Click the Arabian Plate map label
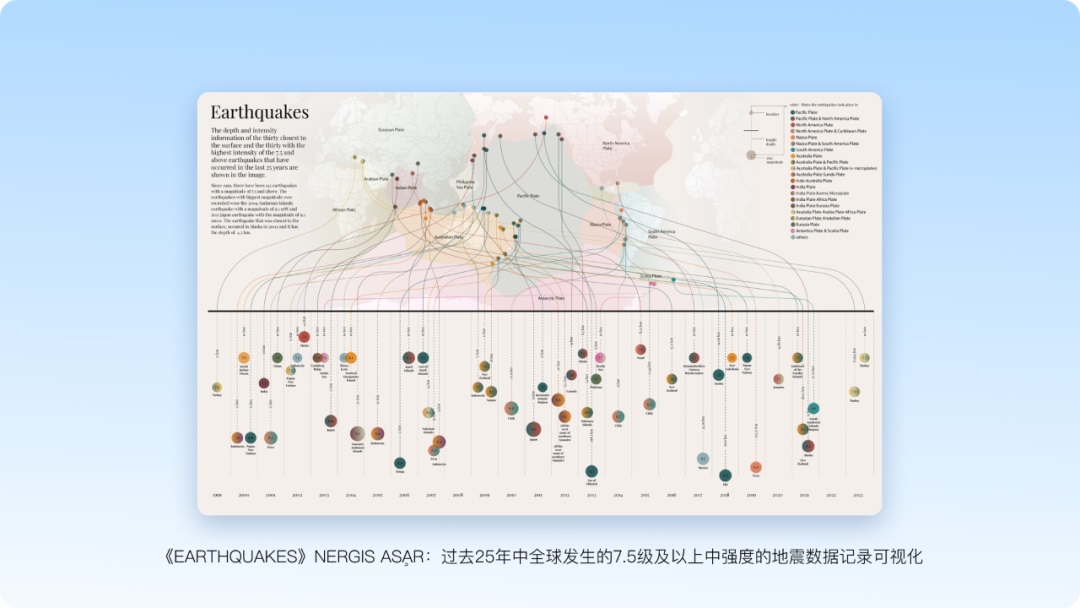The height and width of the screenshot is (608, 1080). click(376, 179)
